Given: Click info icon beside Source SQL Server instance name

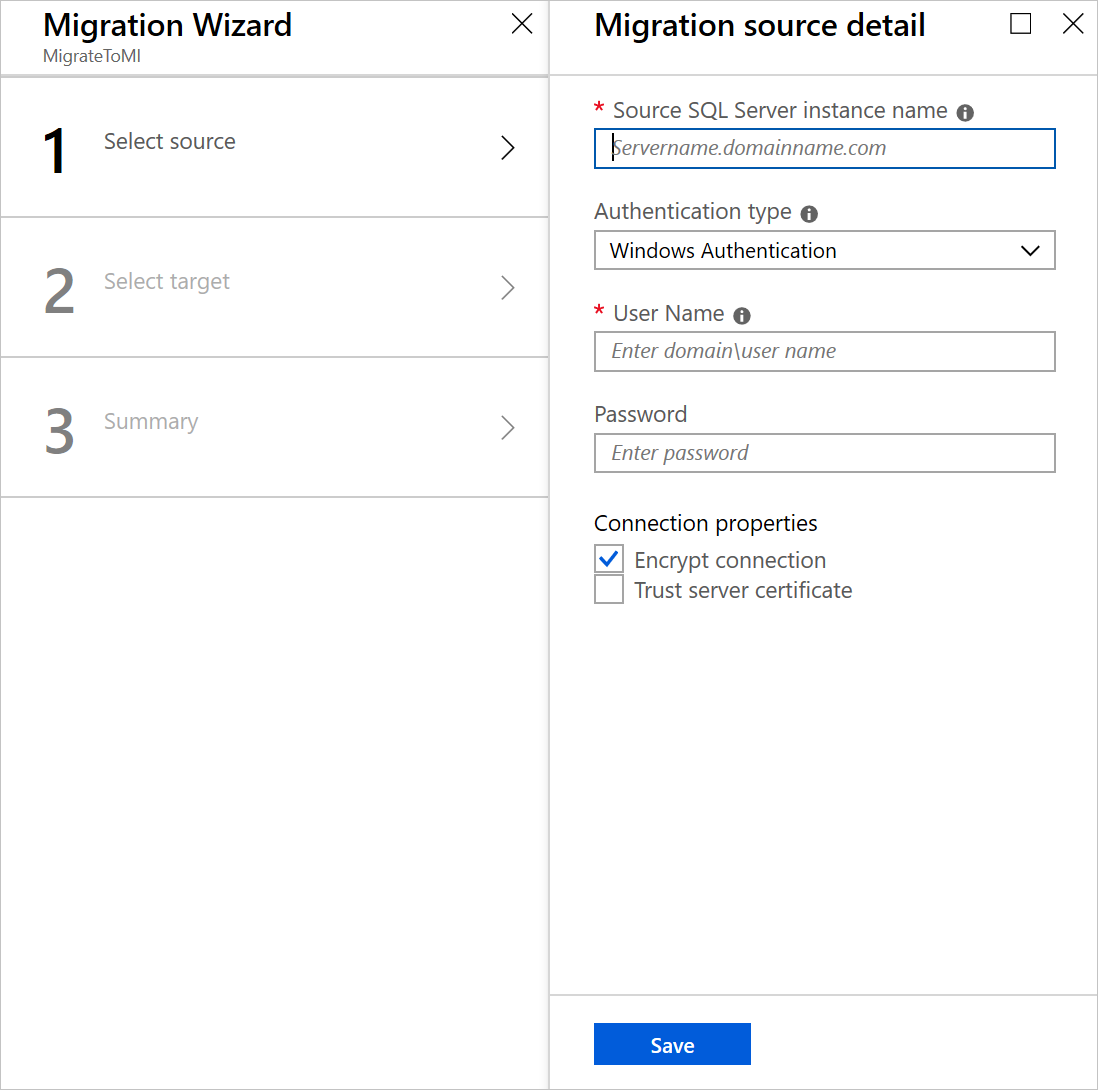Looking at the screenshot, I should (965, 113).
